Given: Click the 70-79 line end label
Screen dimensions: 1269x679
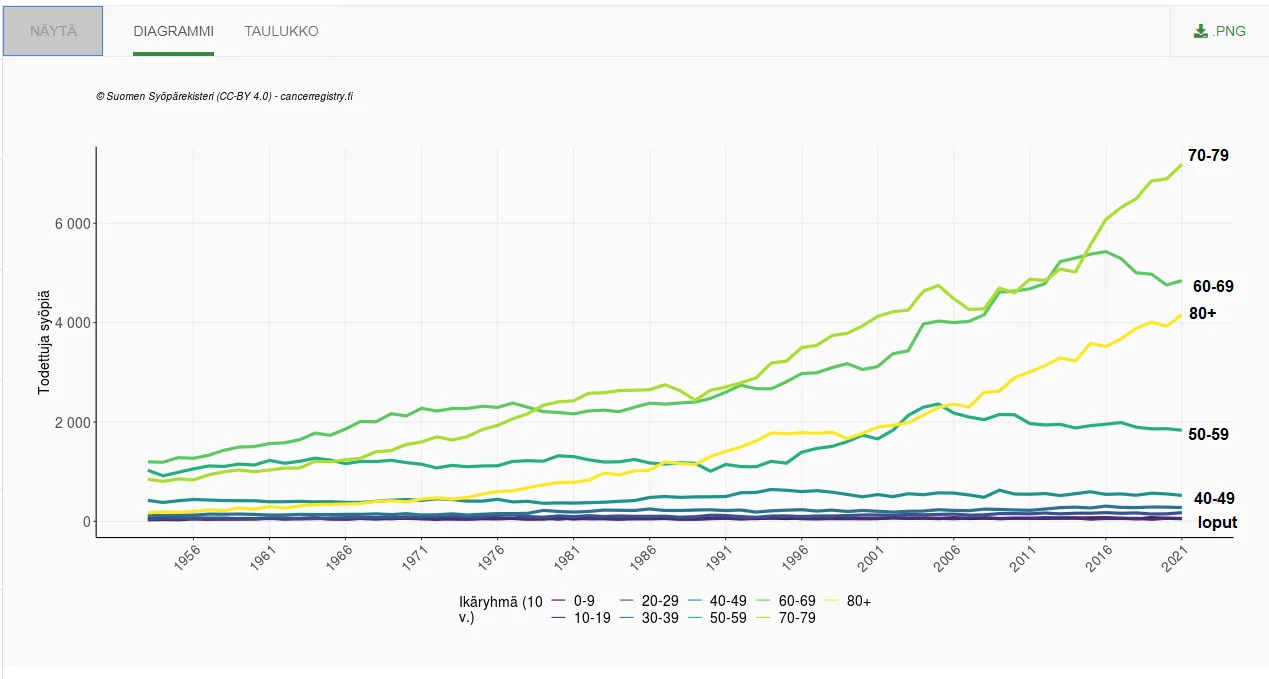Looking at the screenshot, I should click(x=1208, y=156).
